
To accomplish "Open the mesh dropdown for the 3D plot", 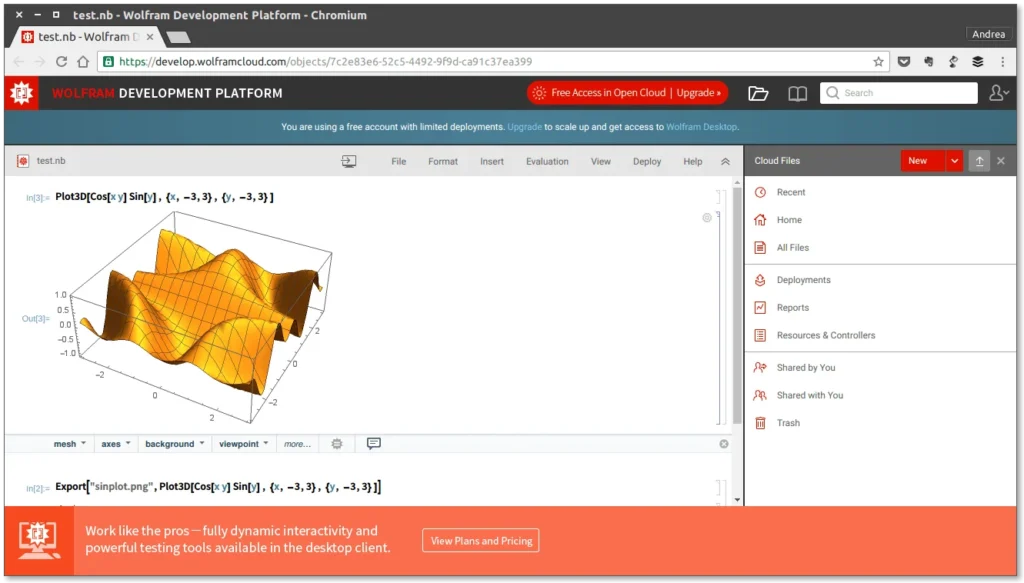I will 69,443.
